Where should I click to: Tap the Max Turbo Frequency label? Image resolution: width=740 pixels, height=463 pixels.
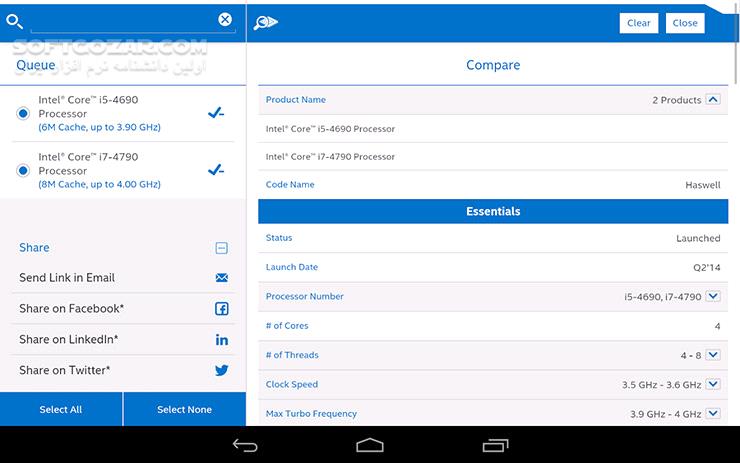point(311,413)
